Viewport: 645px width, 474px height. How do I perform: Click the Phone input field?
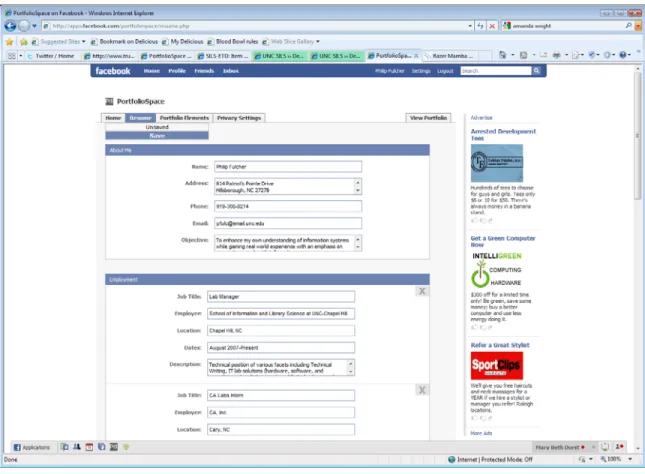coord(288,206)
